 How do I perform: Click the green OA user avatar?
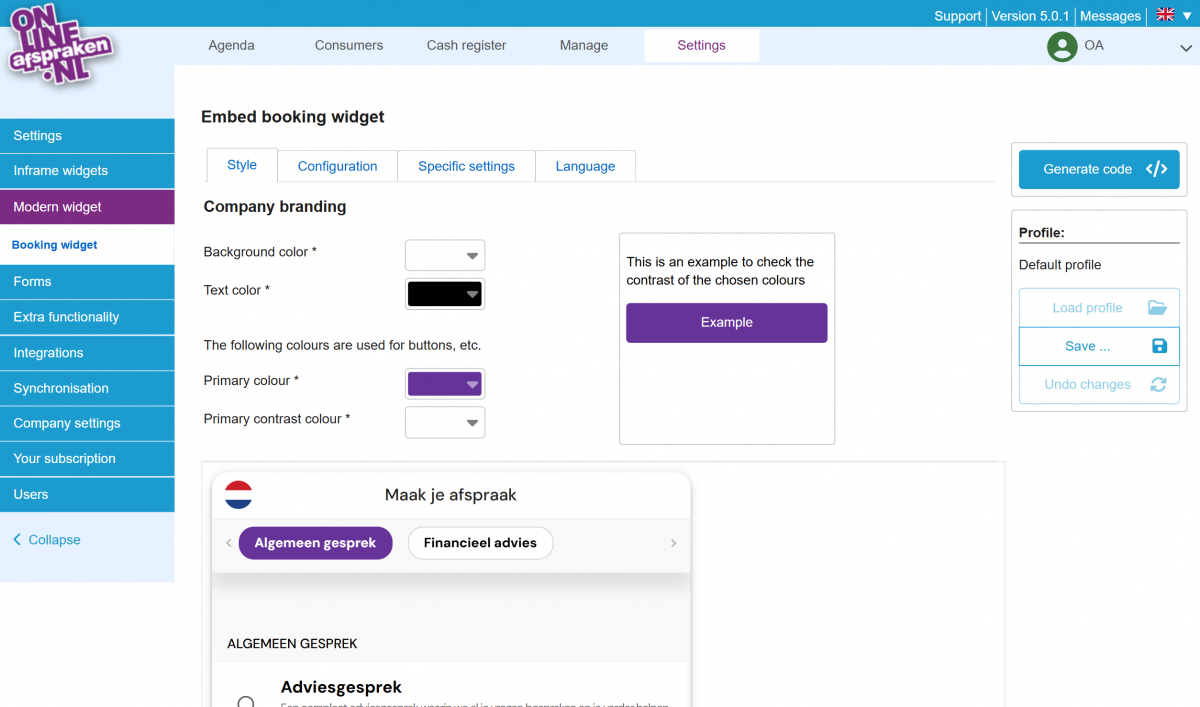tap(1061, 46)
